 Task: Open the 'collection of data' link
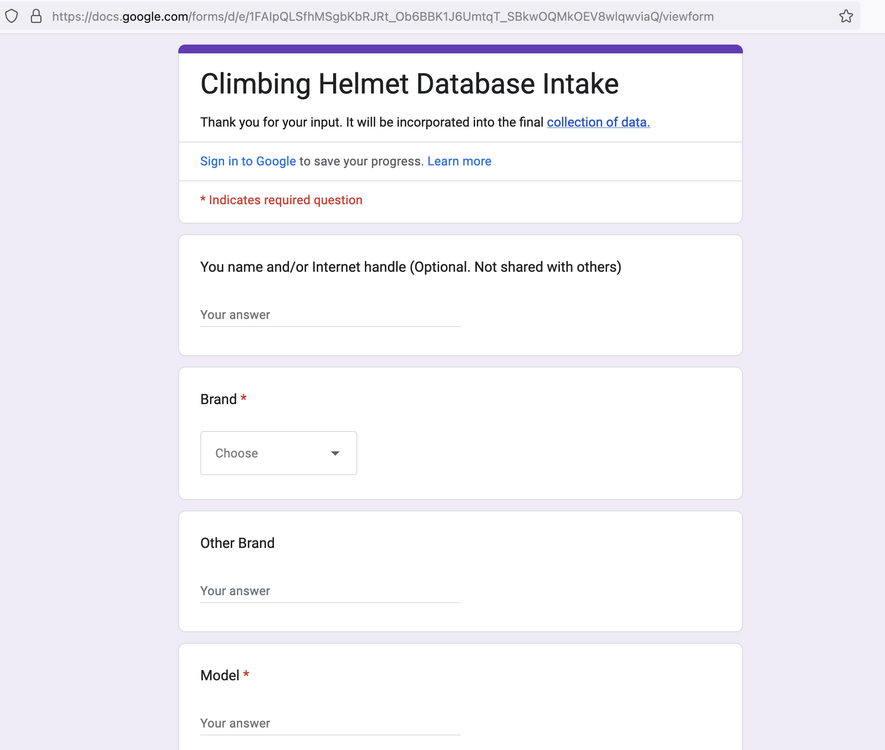pos(598,122)
